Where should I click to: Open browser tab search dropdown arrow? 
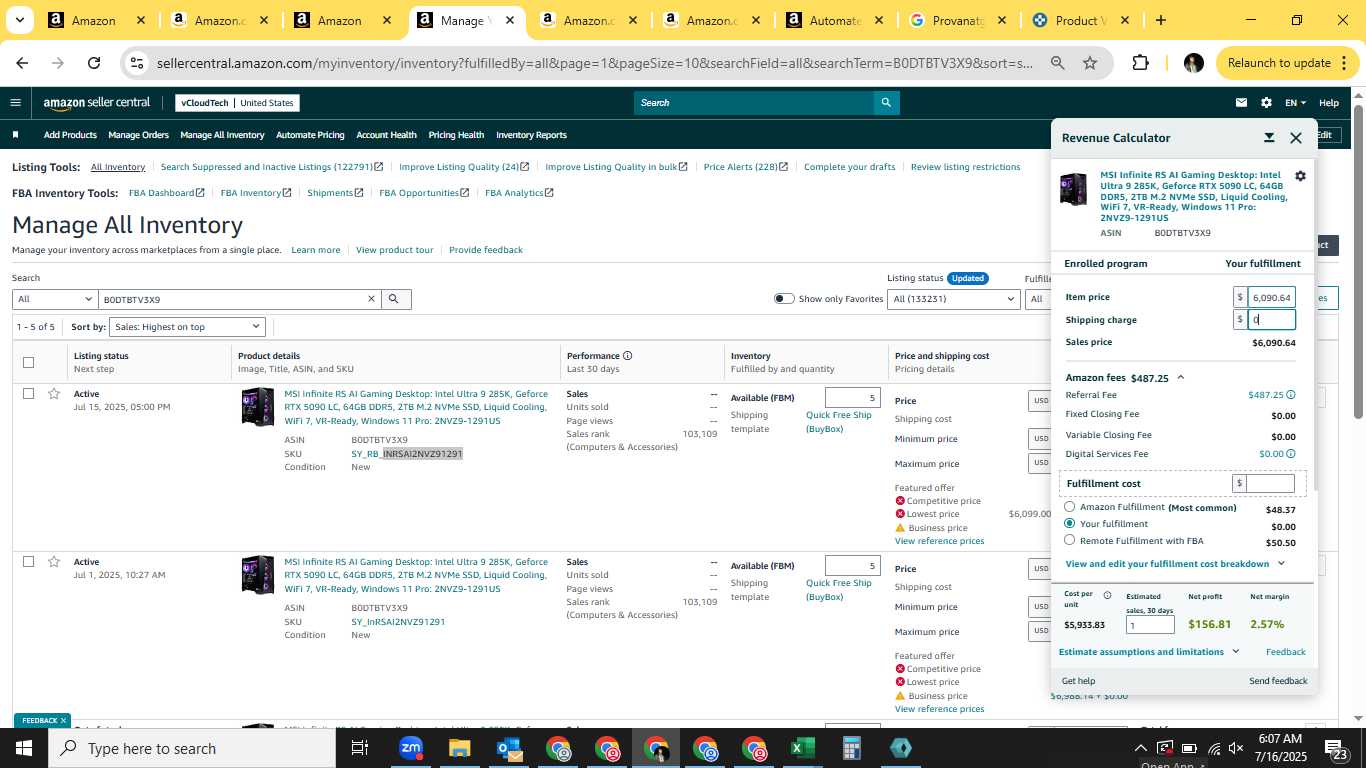[21, 20]
